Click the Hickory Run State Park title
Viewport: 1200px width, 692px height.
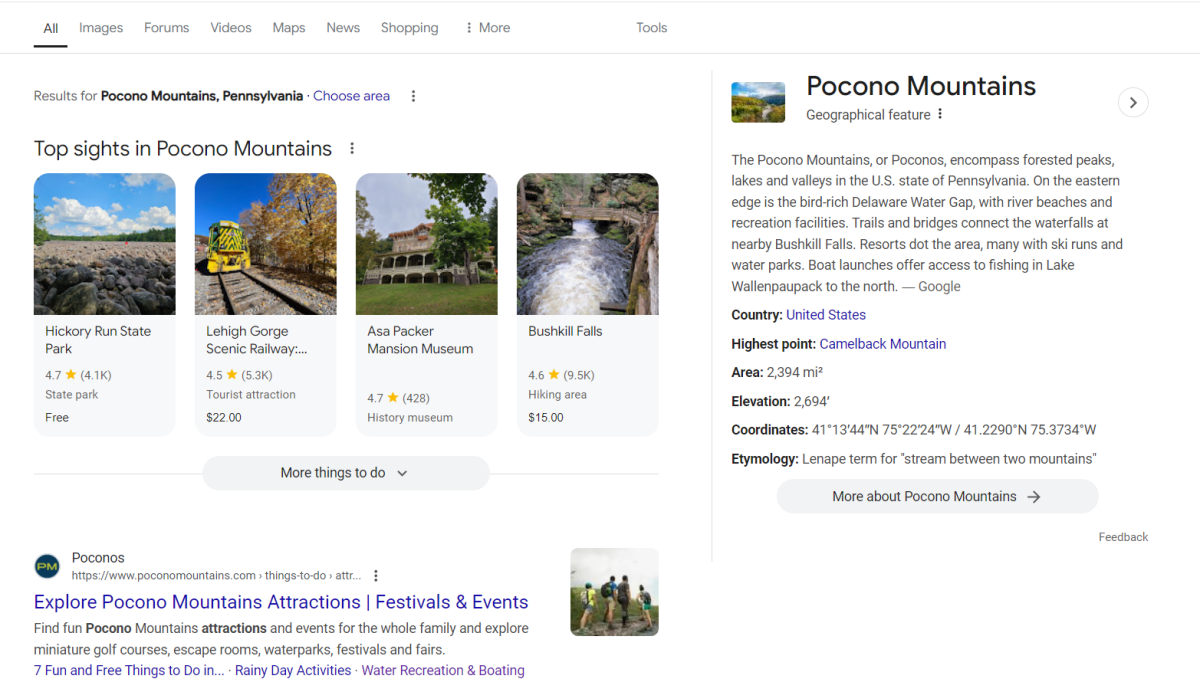[x=98, y=340]
